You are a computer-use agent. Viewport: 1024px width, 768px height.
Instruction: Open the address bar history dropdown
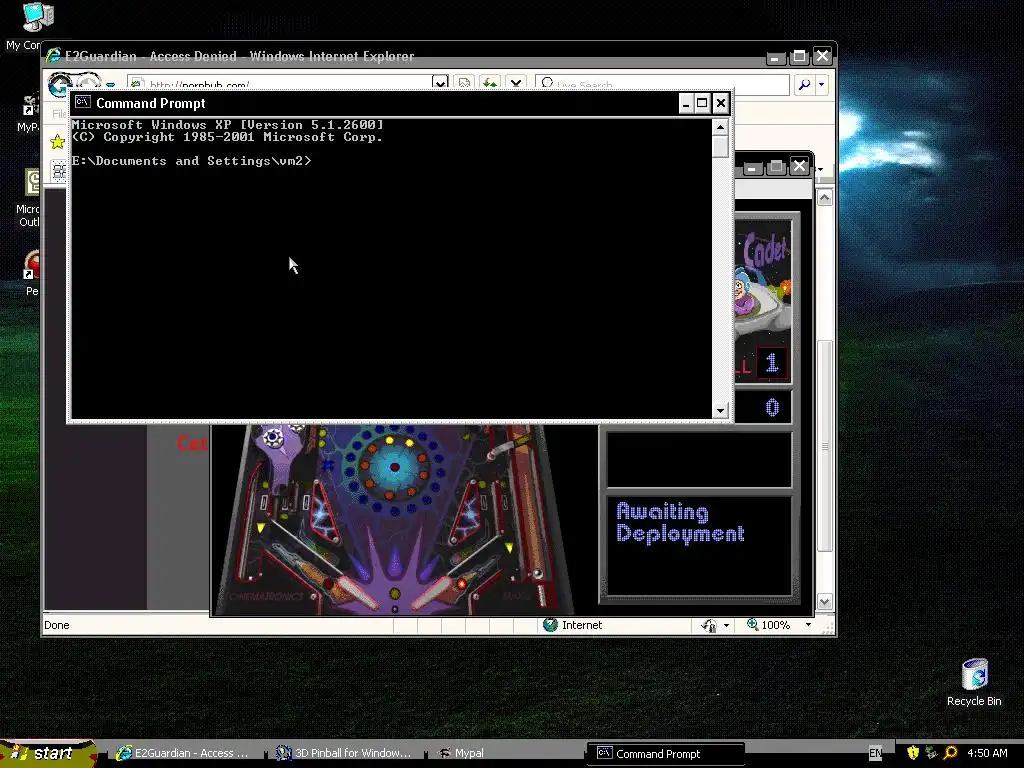coord(440,83)
